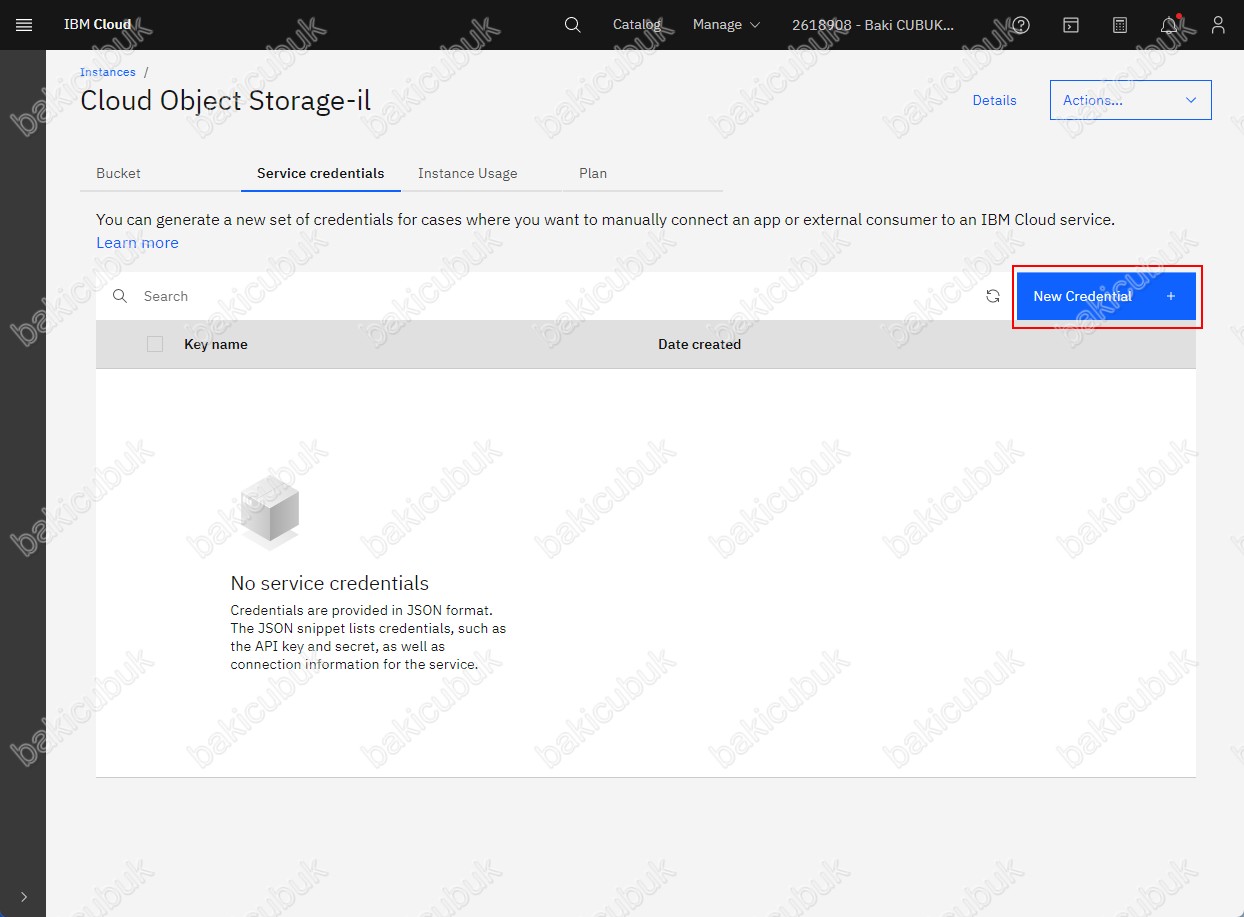Launch the IBM Cloud Shell icon
This screenshot has height=917, width=1244.
click(x=1070, y=25)
